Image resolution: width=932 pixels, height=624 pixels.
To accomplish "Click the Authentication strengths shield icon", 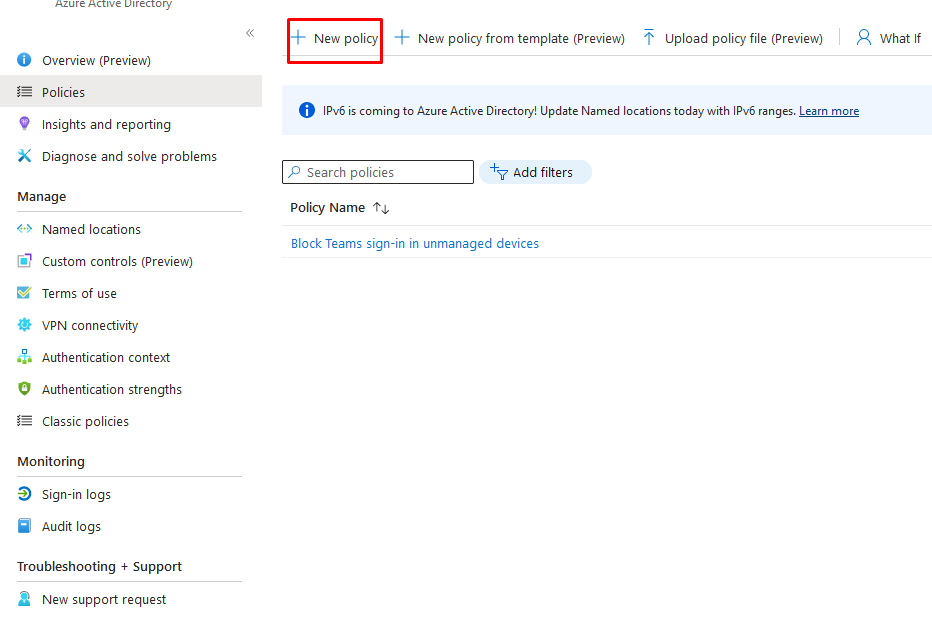I will point(24,389).
